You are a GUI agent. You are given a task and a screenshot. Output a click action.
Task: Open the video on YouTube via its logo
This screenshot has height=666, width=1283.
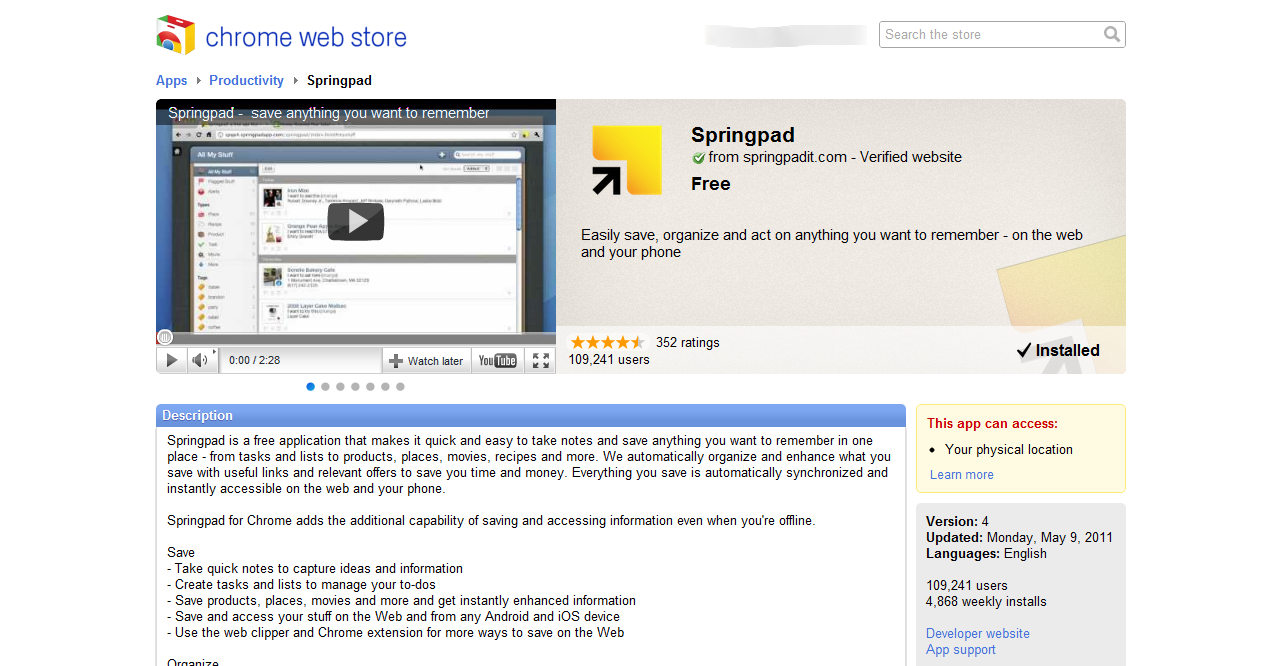497,361
